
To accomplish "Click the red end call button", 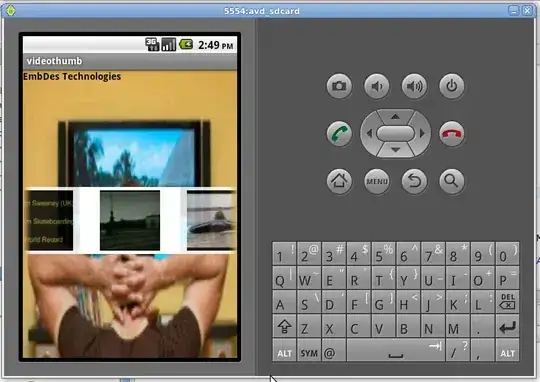I will pos(452,134).
